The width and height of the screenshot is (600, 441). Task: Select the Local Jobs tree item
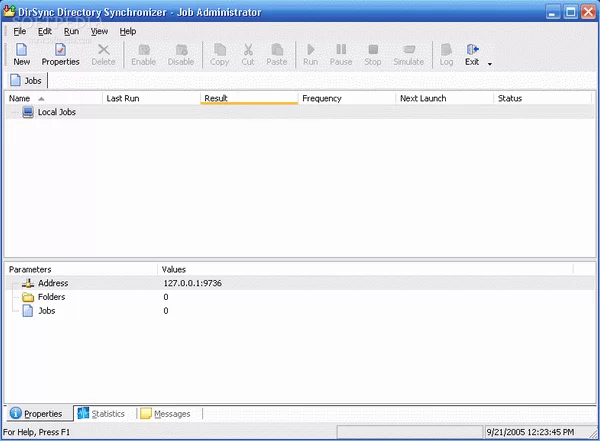tap(56, 112)
